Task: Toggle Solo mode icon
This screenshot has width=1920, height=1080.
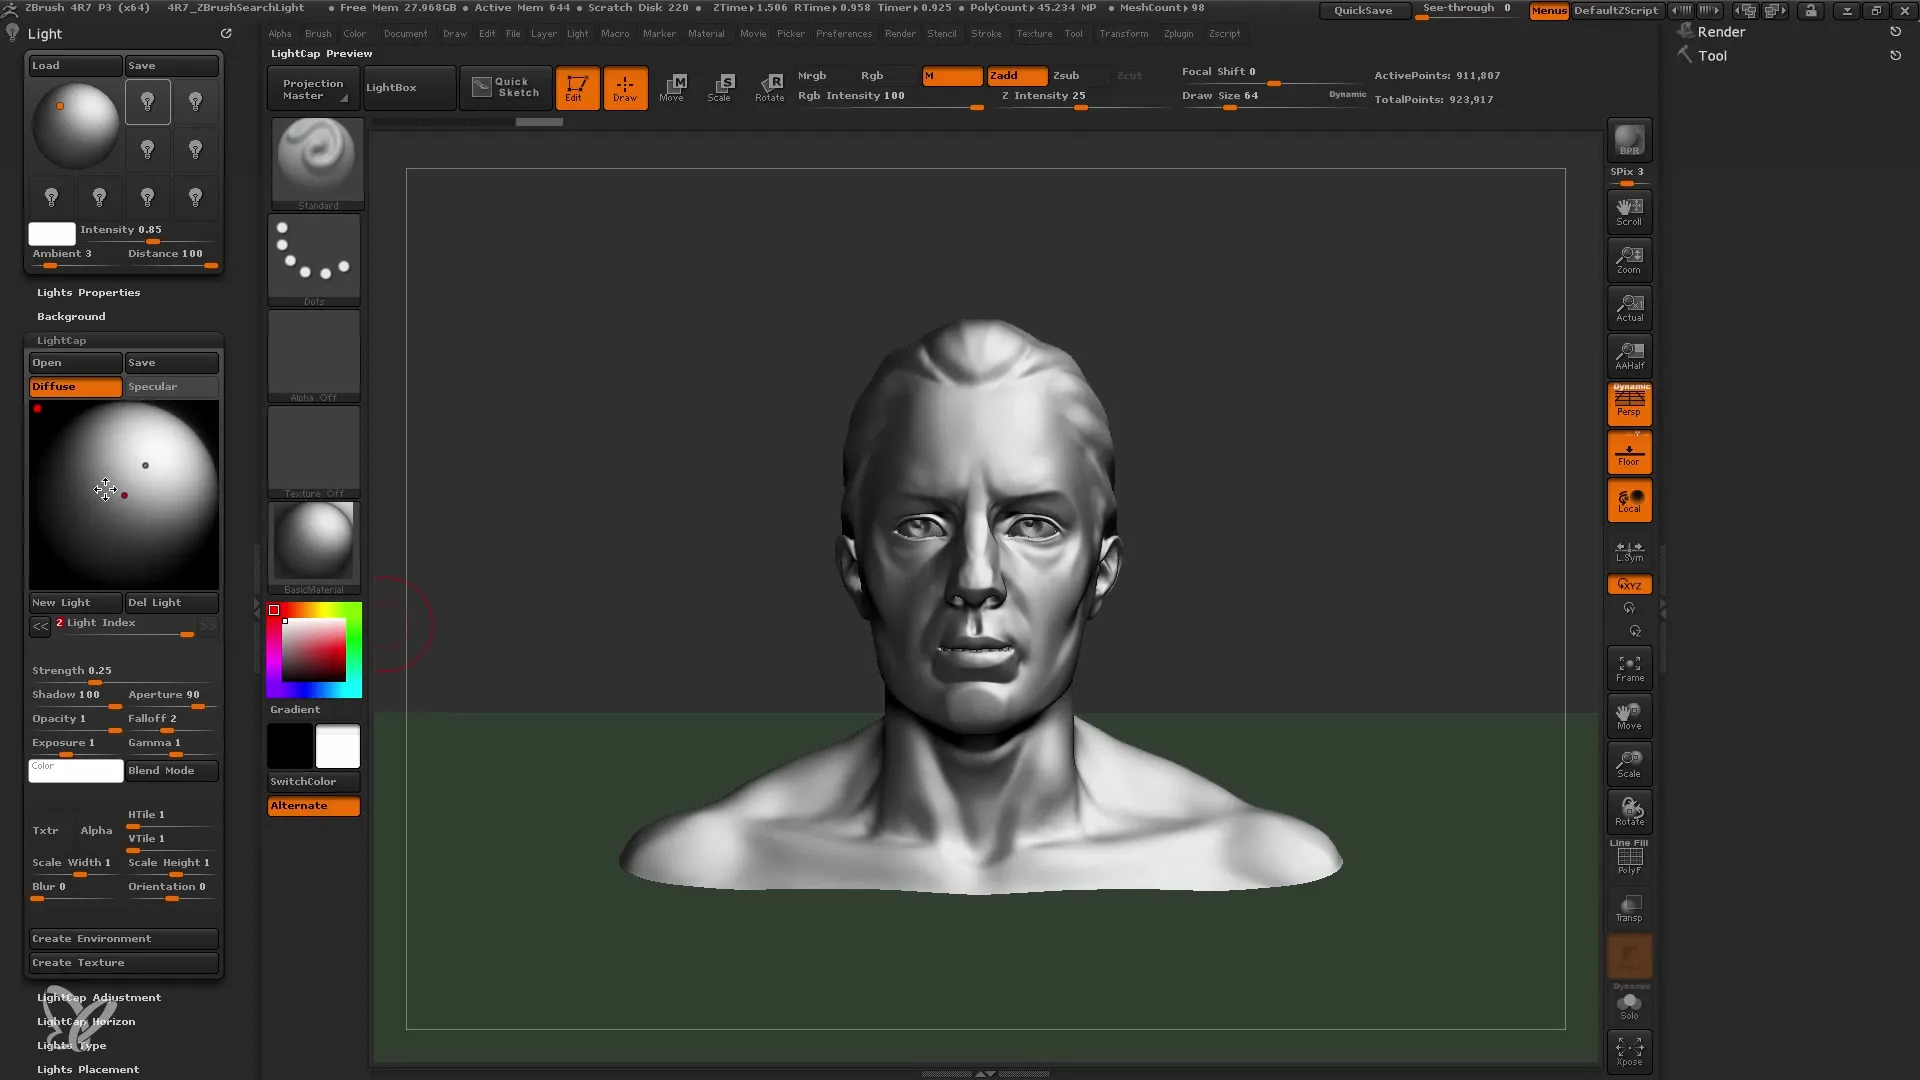Action: pyautogui.click(x=1629, y=1004)
